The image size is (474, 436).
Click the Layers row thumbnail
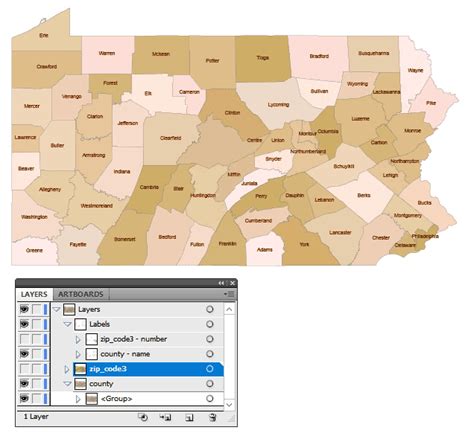pos(69,309)
